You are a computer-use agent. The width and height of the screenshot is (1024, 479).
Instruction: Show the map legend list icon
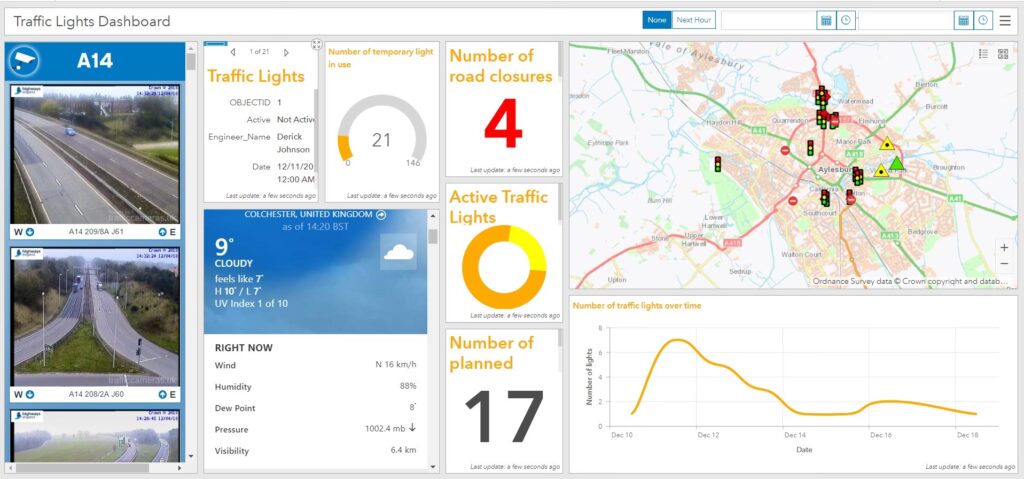point(983,54)
